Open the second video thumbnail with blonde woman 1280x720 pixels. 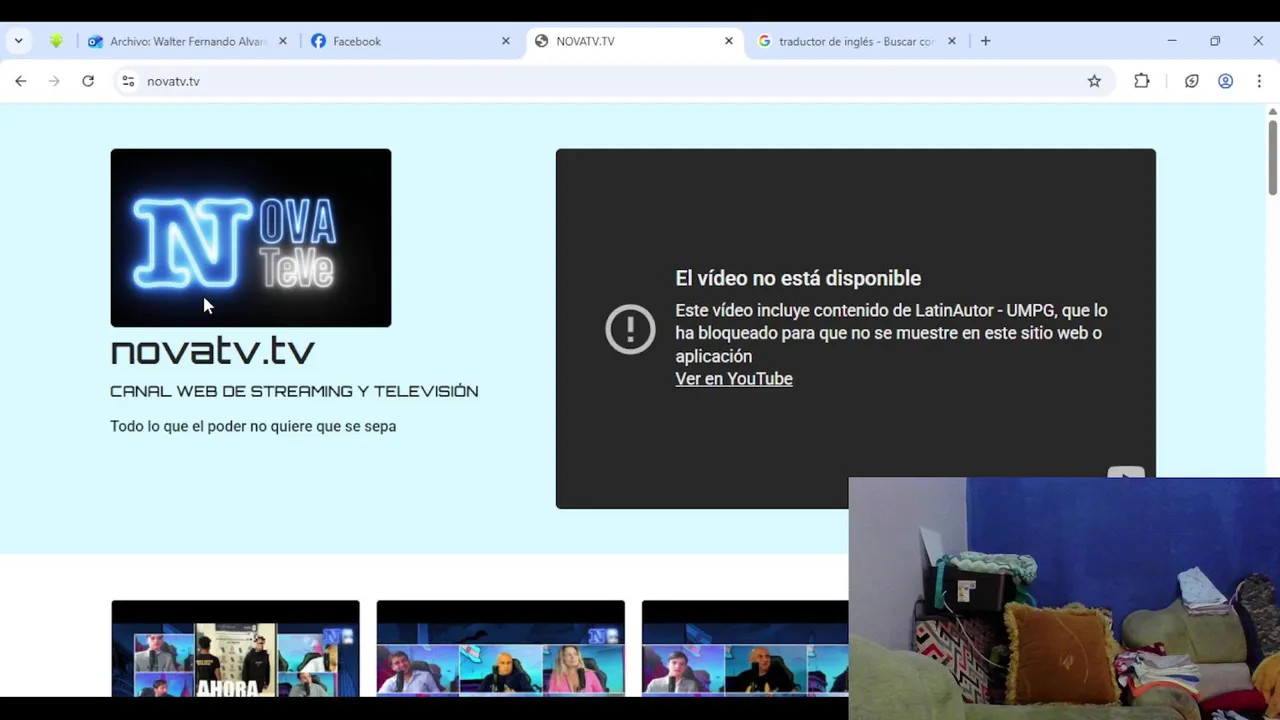[501, 648]
